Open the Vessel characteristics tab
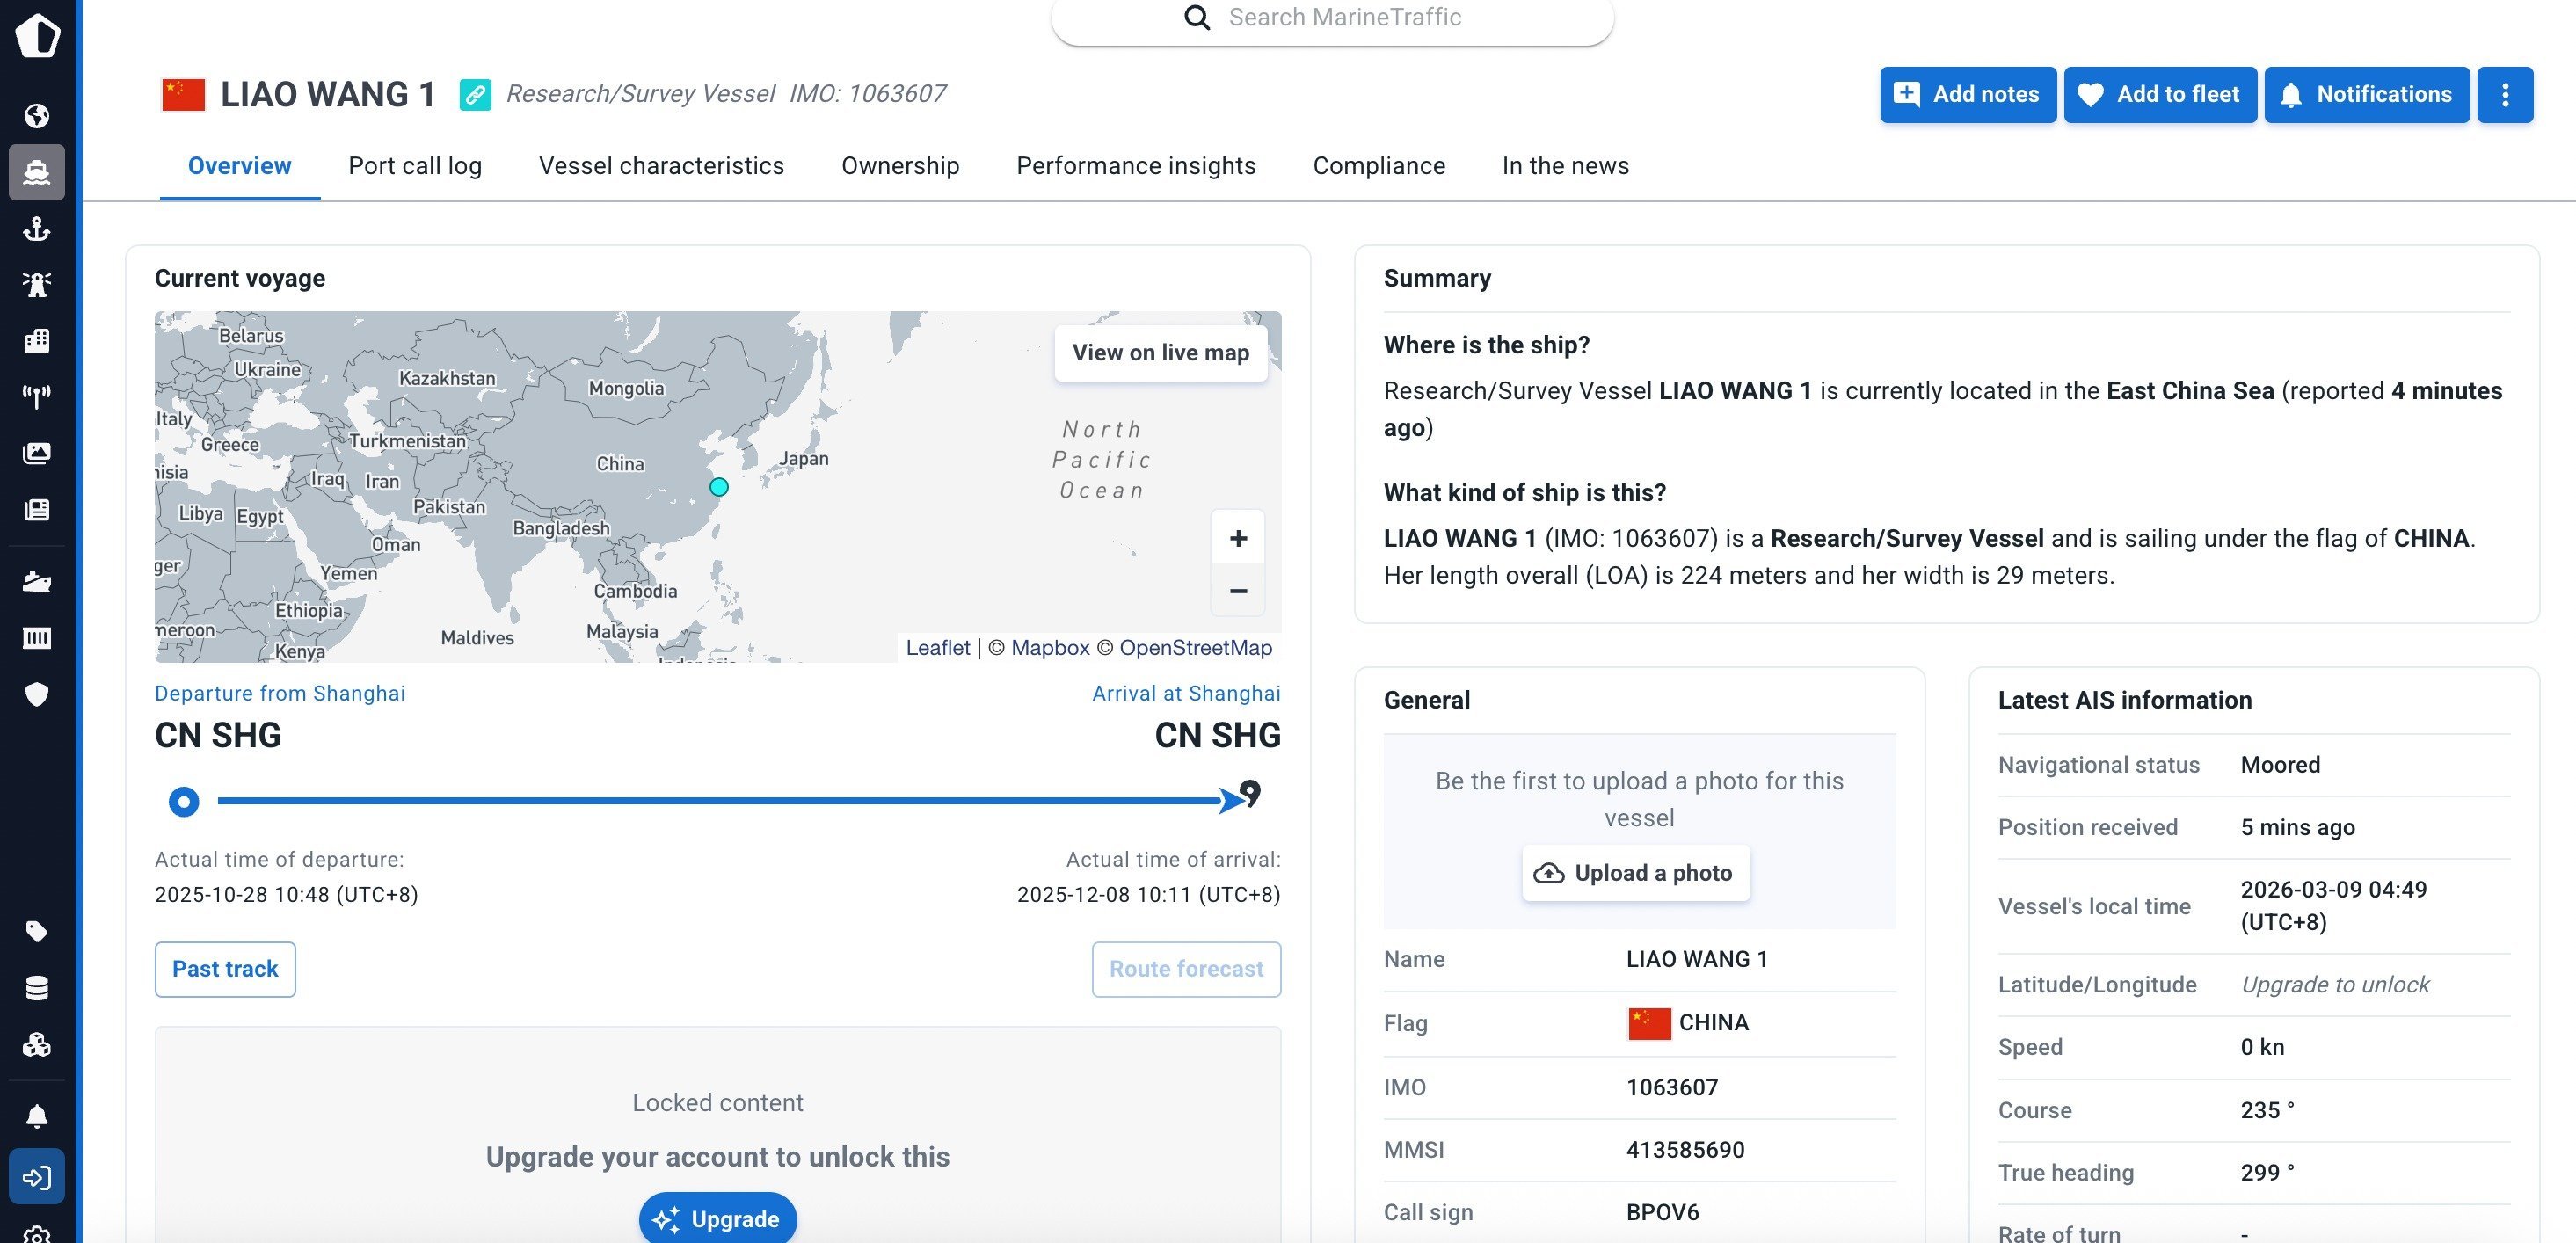Screen dimensions: 2576x1243 tap(661, 166)
